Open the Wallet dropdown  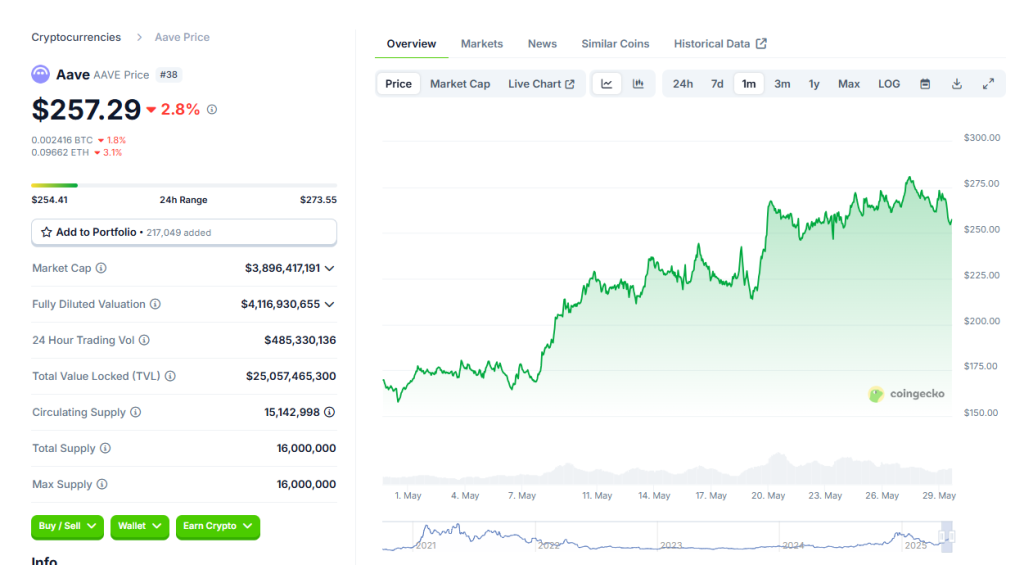click(x=140, y=526)
